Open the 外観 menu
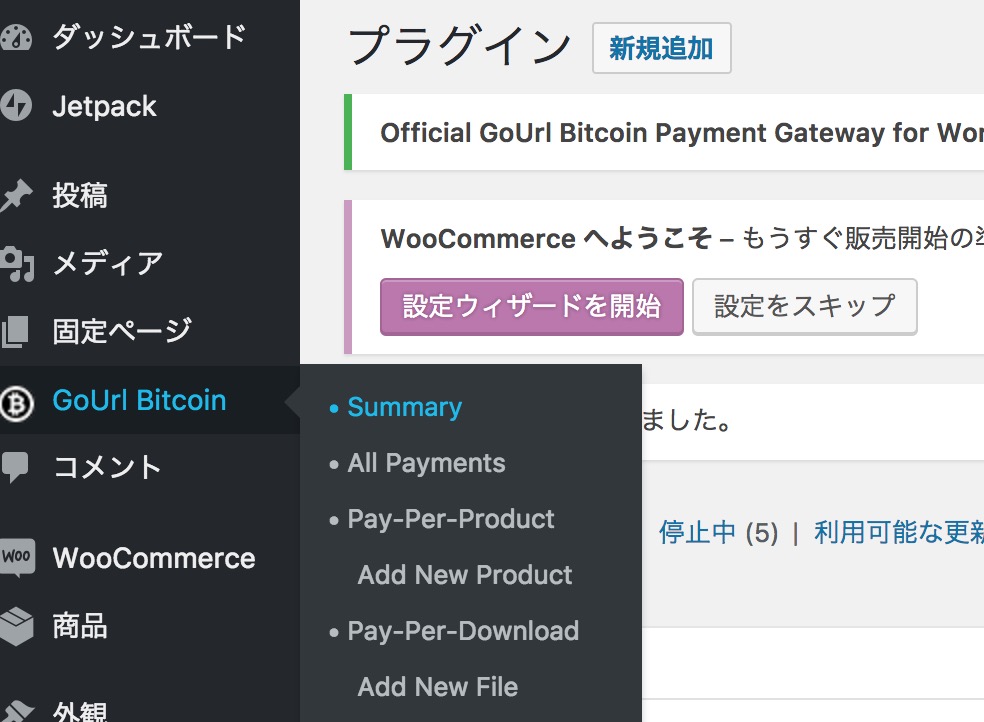This screenshot has height=722, width=984. [x=80, y=712]
